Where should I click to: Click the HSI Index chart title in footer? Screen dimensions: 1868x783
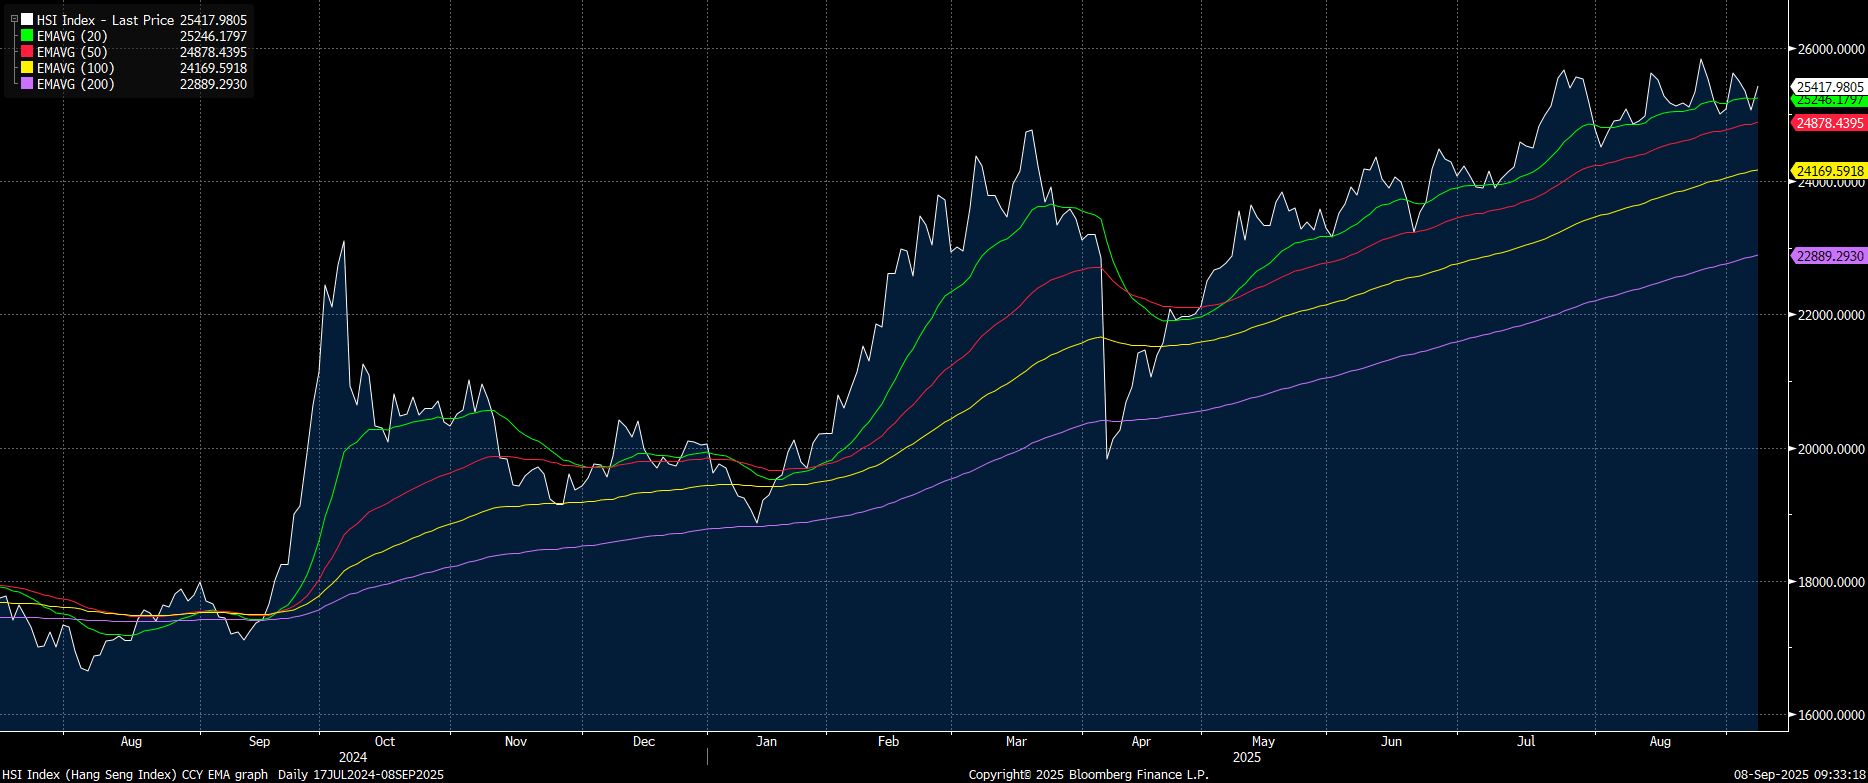click(134, 774)
